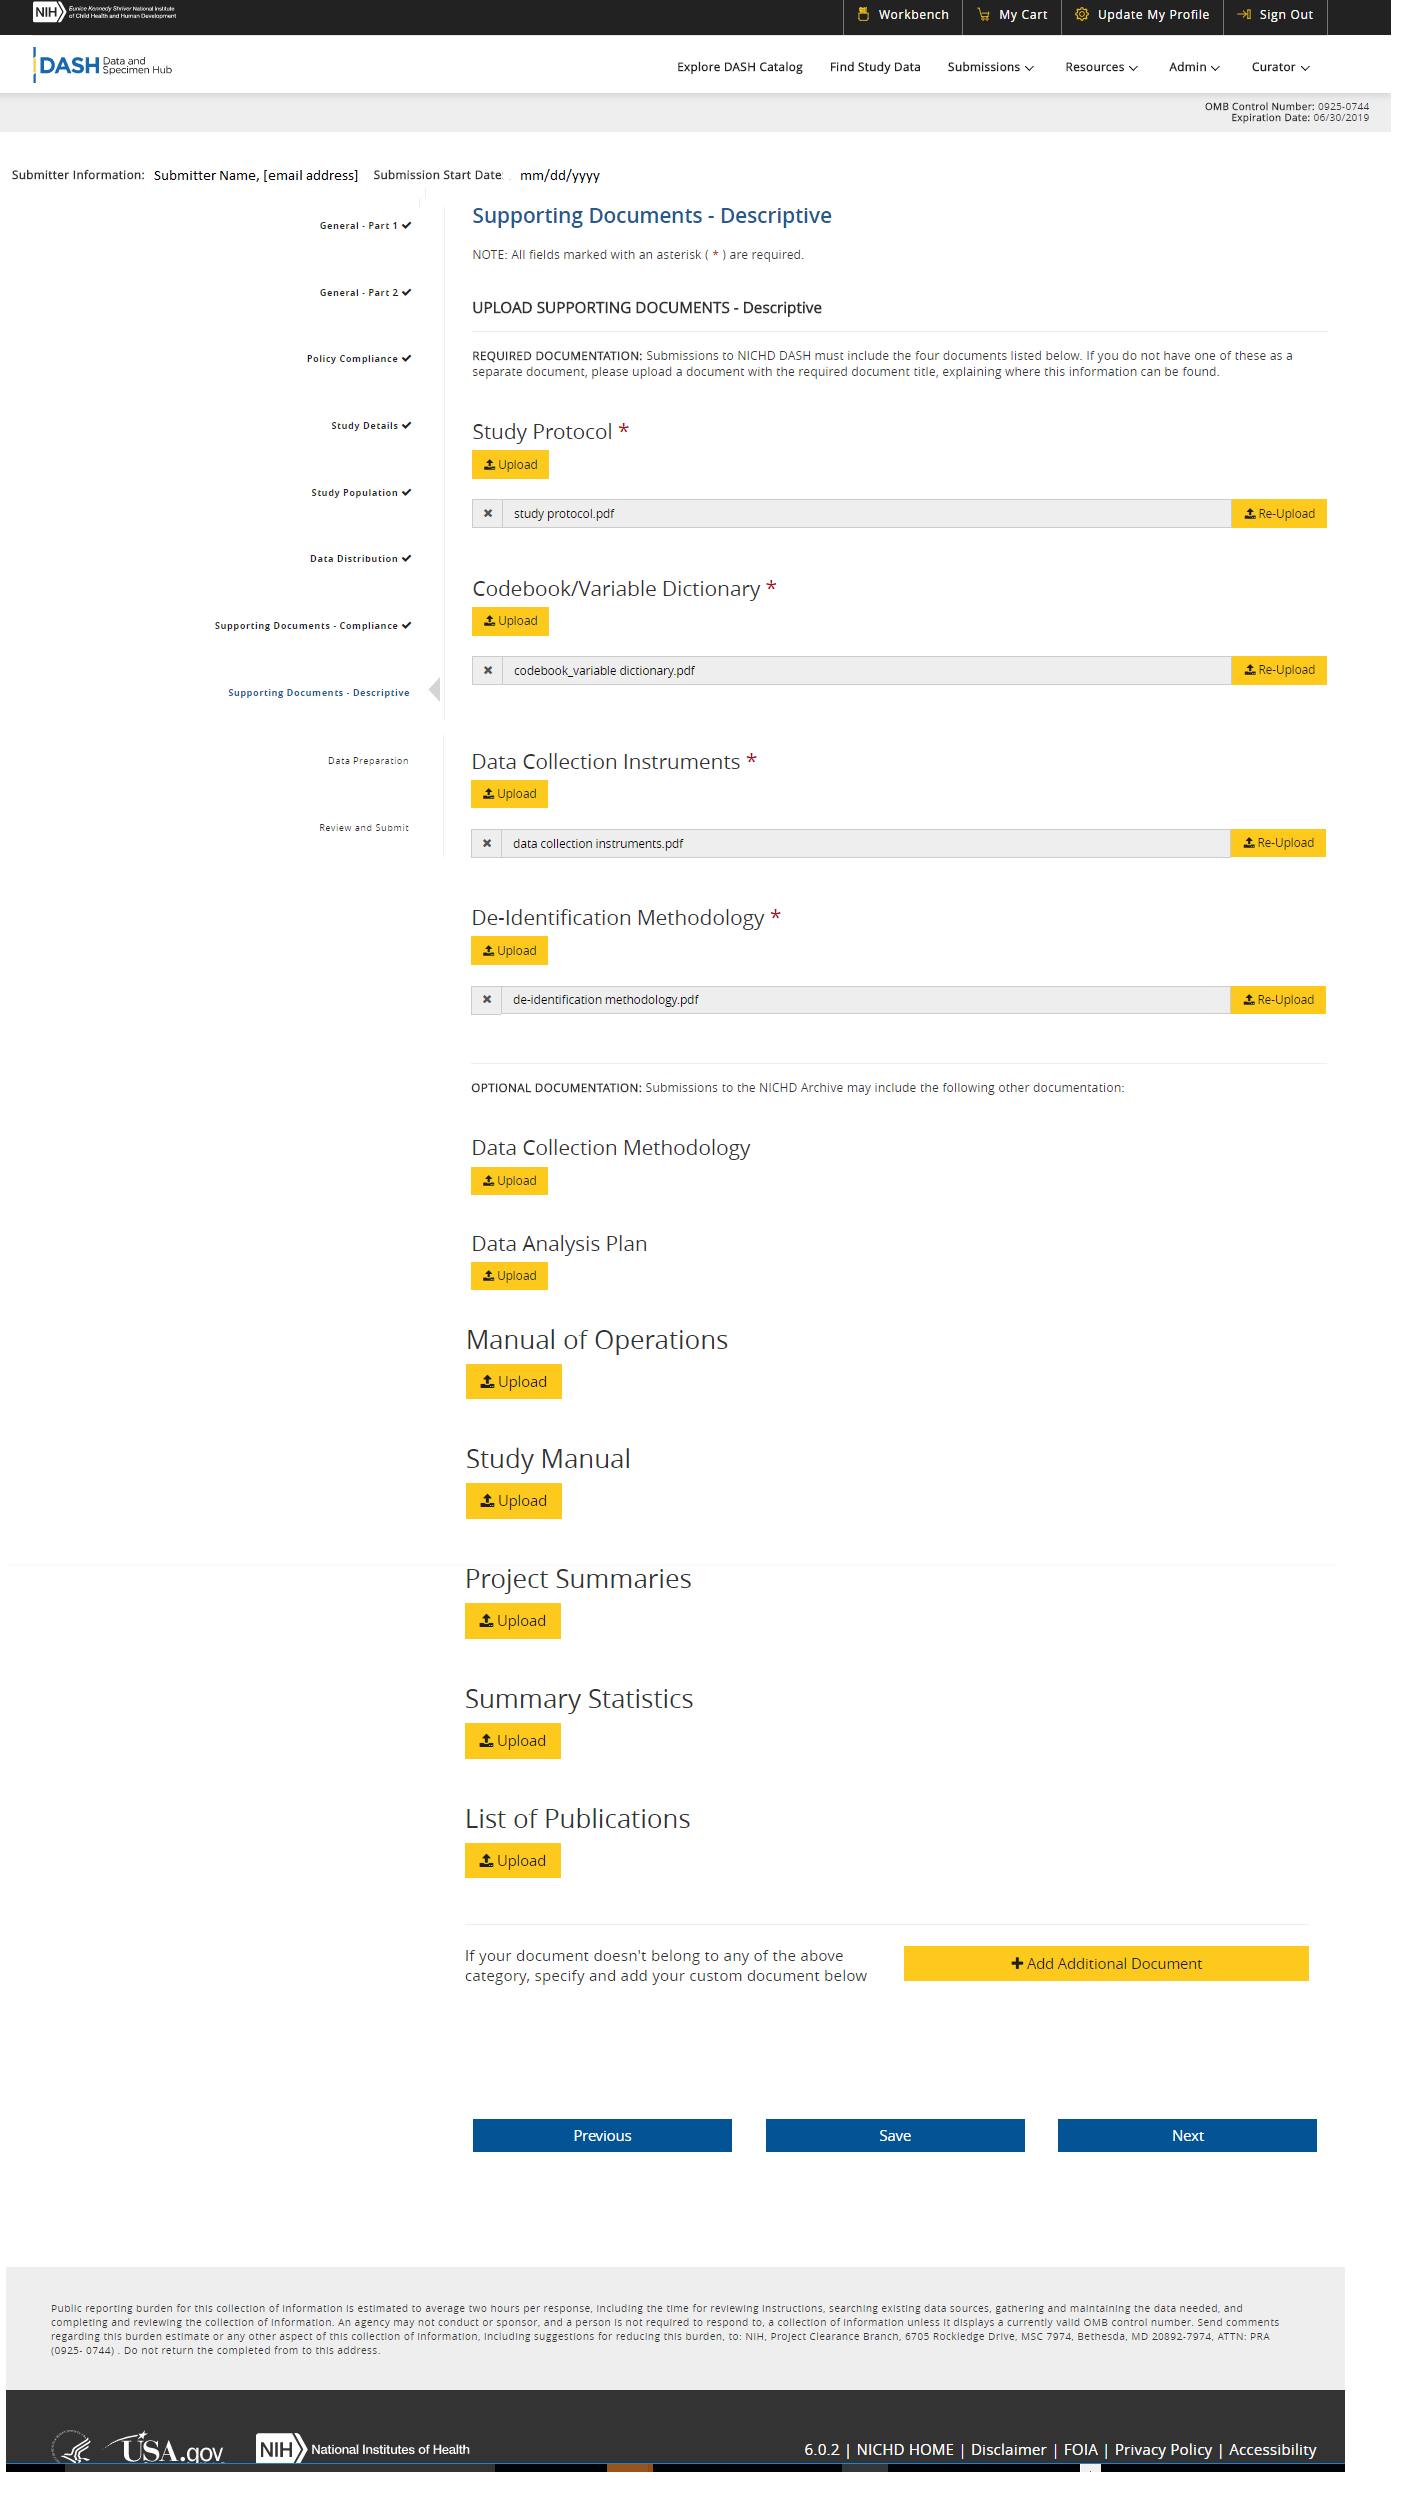
Task: Open the Workbench
Action: pyautogui.click(x=903, y=15)
